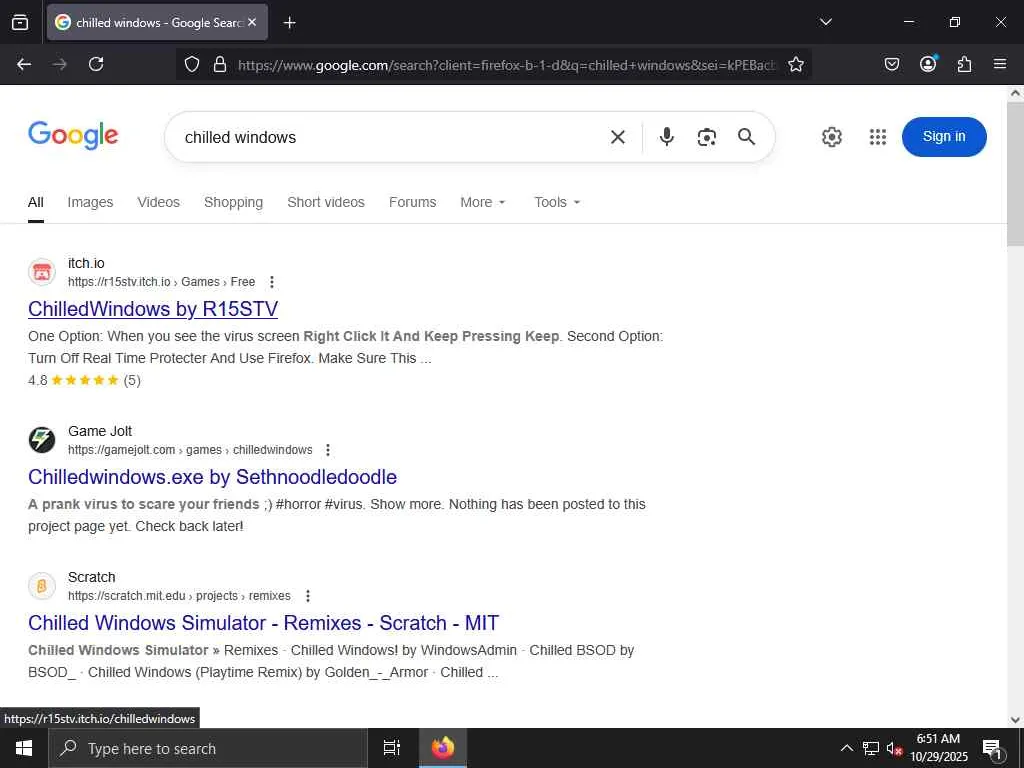Viewport: 1024px width, 768px height.
Task: Submit search with magnifier icon
Action: coord(746,136)
